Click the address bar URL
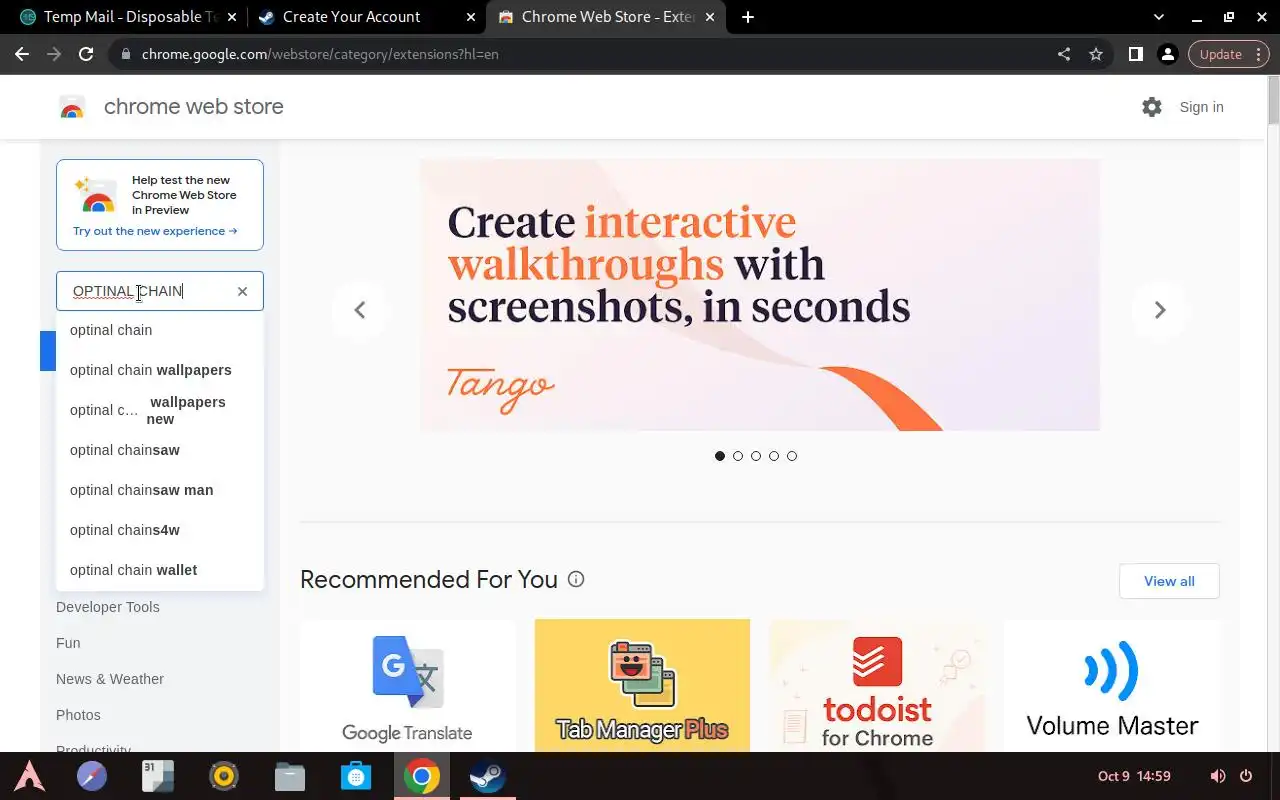This screenshot has width=1280, height=800. click(x=320, y=54)
